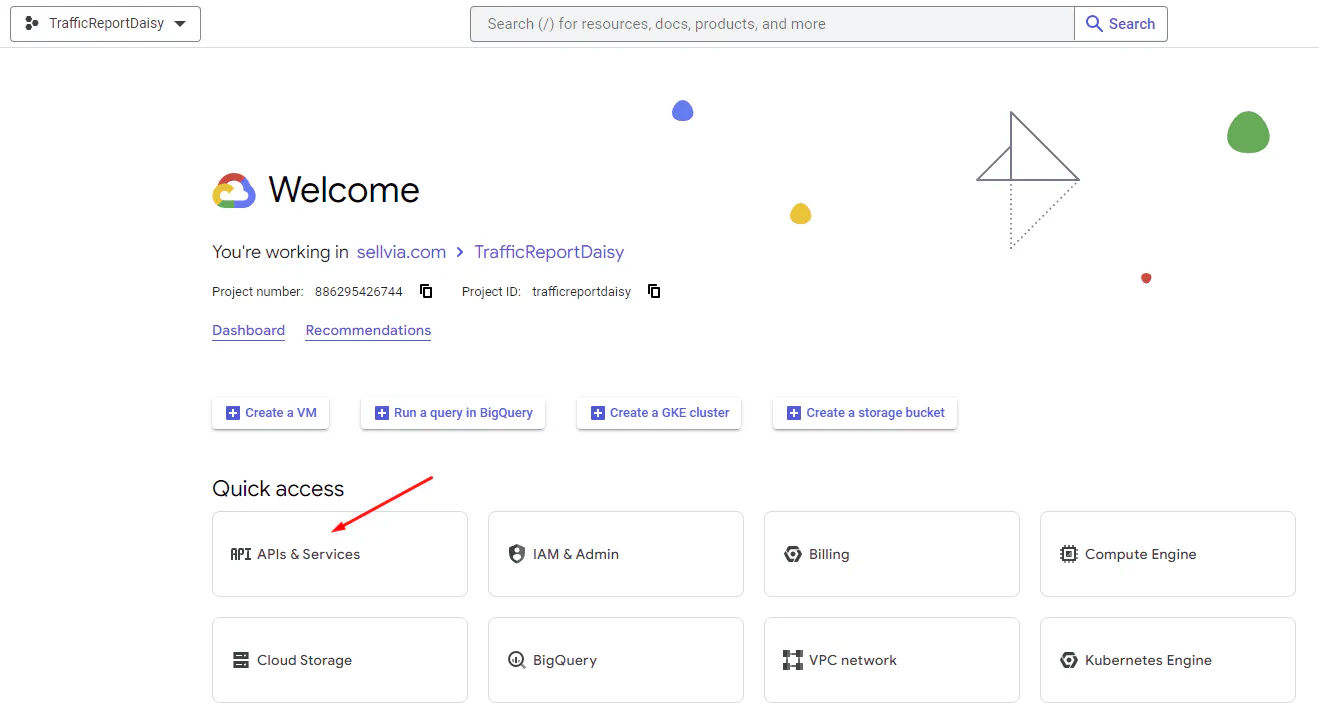Open the Billing quick access card
1319x719 pixels.
coord(891,554)
